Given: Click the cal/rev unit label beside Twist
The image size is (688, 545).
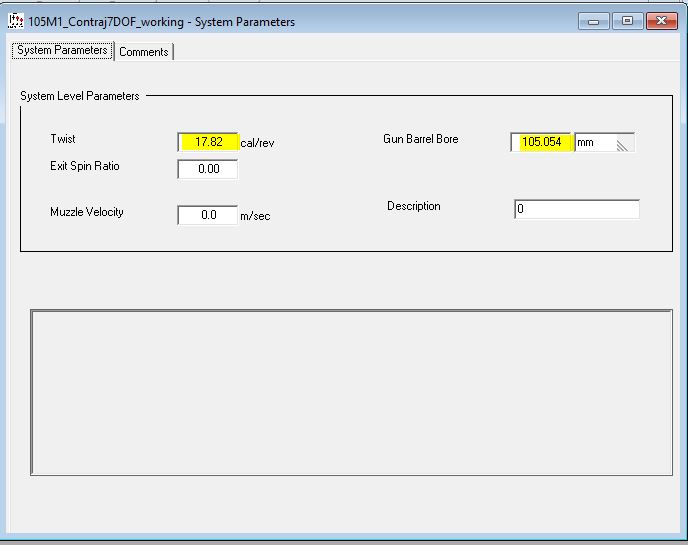Looking at the screenshot, I should click(x=257, y=143).
